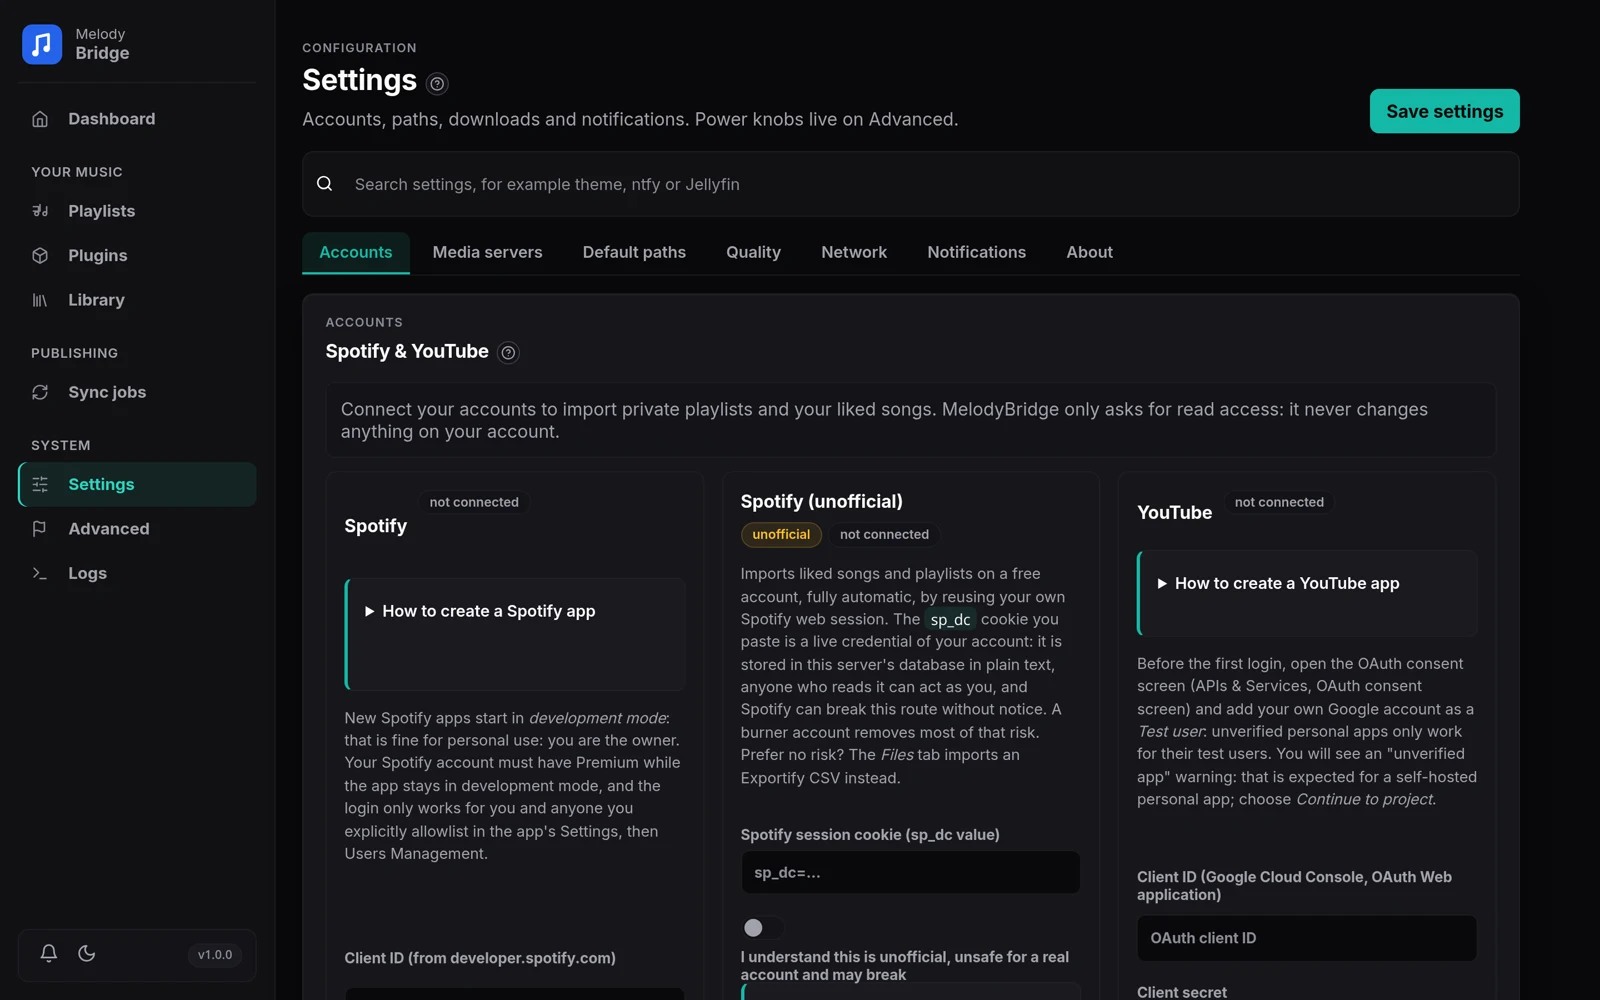Open the Network tab

tap(854, 252)
